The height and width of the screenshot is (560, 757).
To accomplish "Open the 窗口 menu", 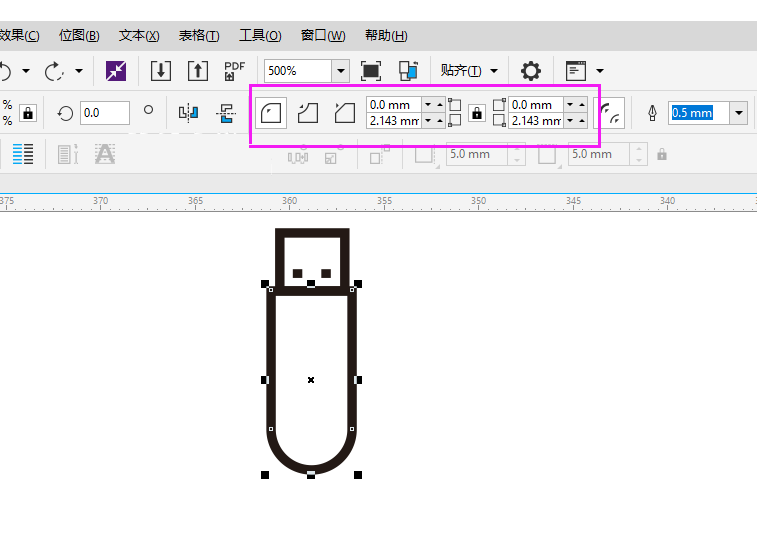I will click(323, 35).
